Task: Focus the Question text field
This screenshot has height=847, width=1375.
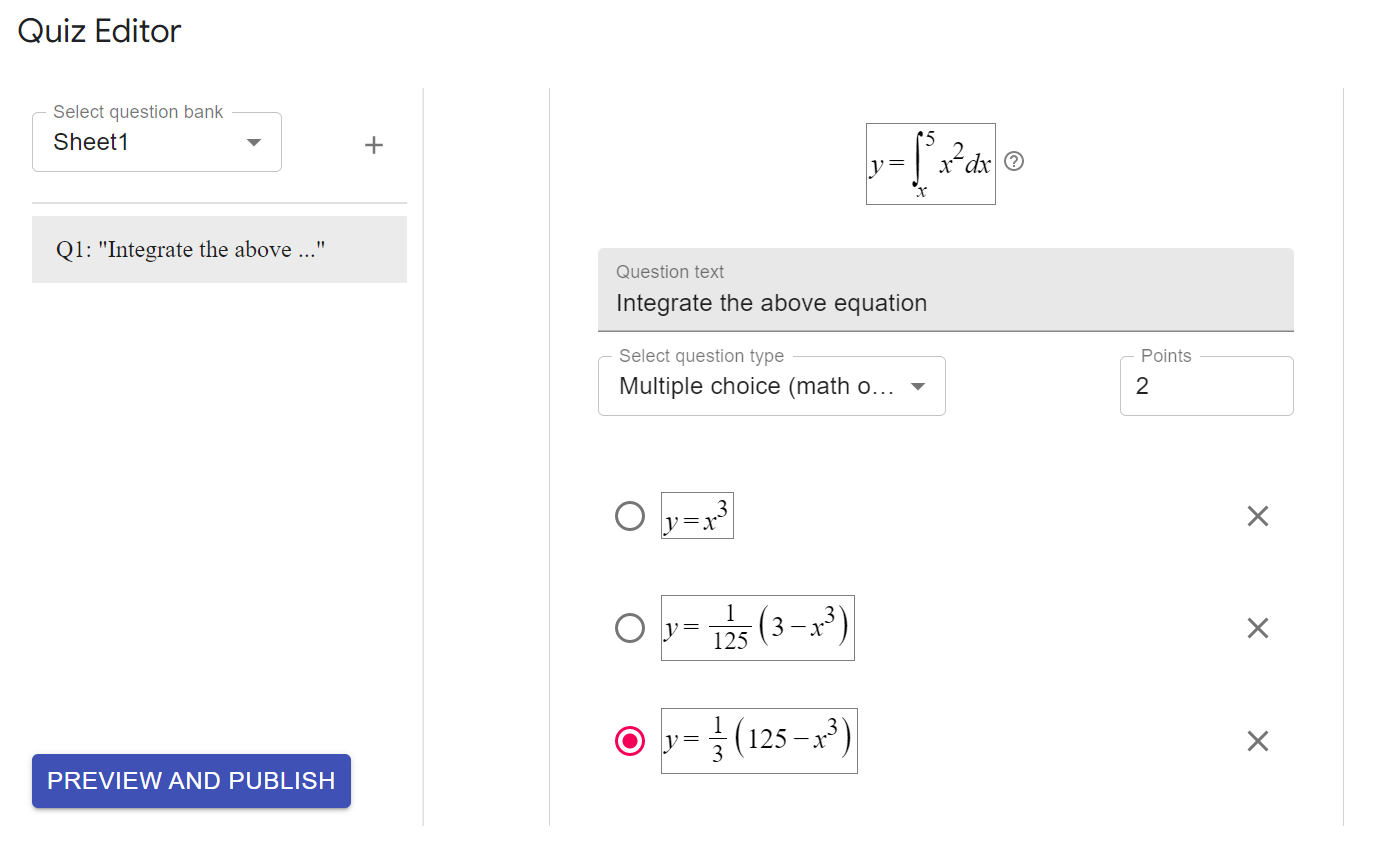Action: (x=945, y=302)
